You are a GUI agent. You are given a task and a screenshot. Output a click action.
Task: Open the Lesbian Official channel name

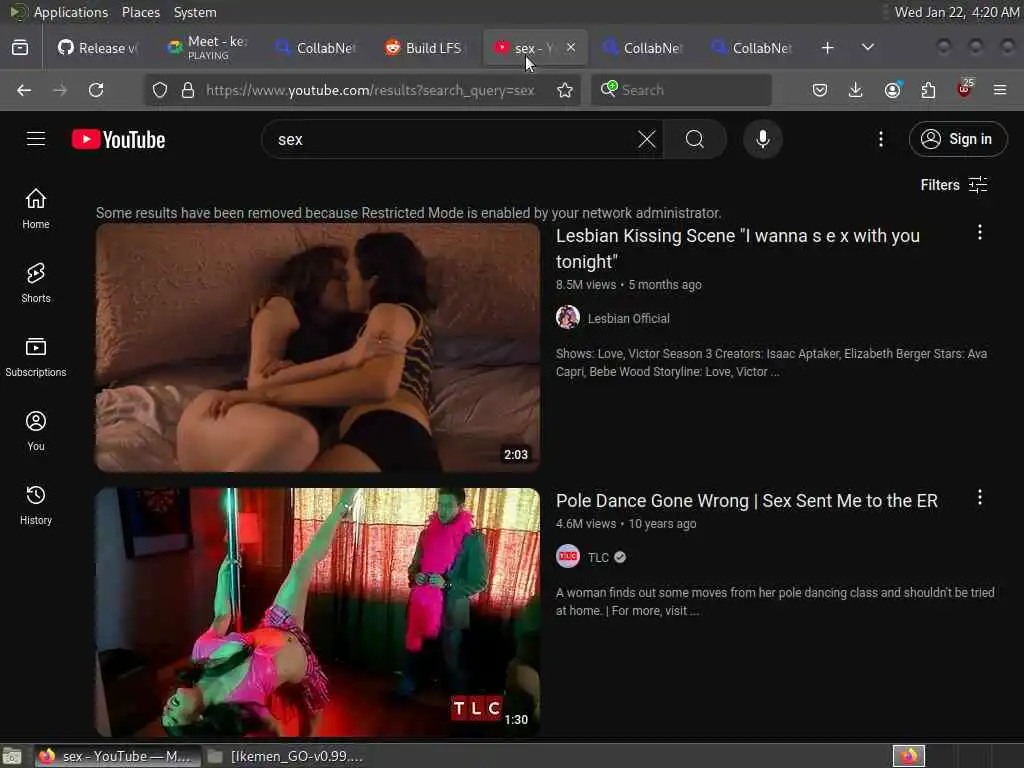pos(628,319)
